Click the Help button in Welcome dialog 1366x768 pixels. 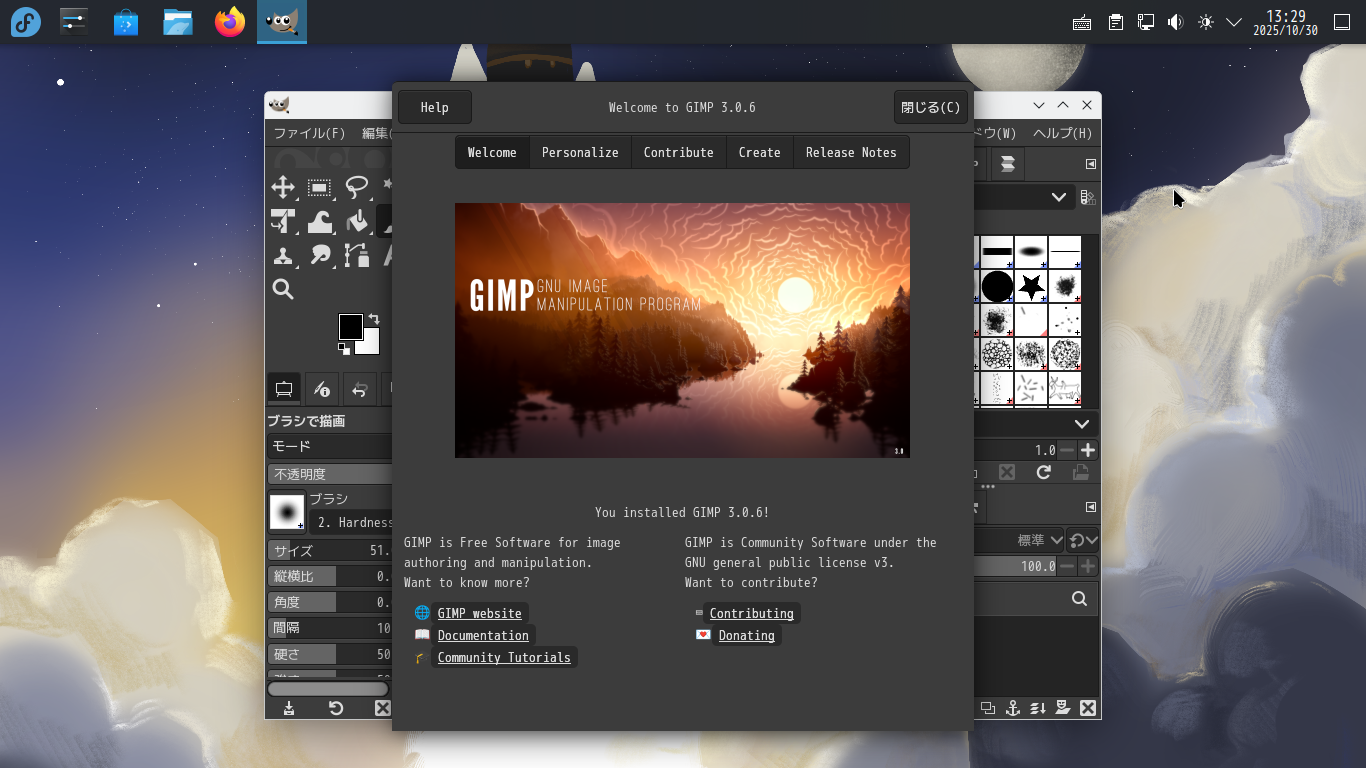tap(434, 107)
